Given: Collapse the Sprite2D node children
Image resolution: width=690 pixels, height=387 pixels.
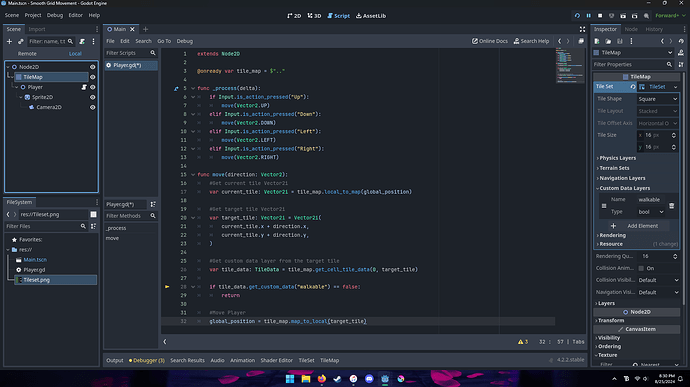Looking at the screenshot, I should (21, 97).
